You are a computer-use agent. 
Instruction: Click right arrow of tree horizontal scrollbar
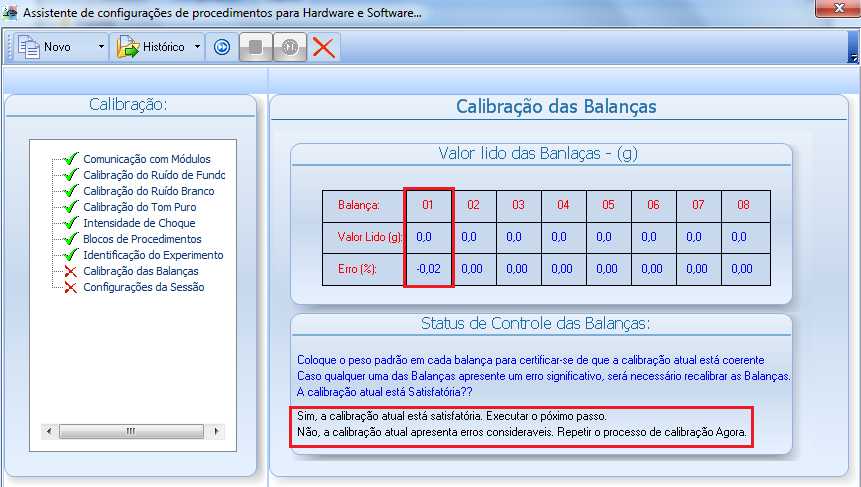coord(216,431)
